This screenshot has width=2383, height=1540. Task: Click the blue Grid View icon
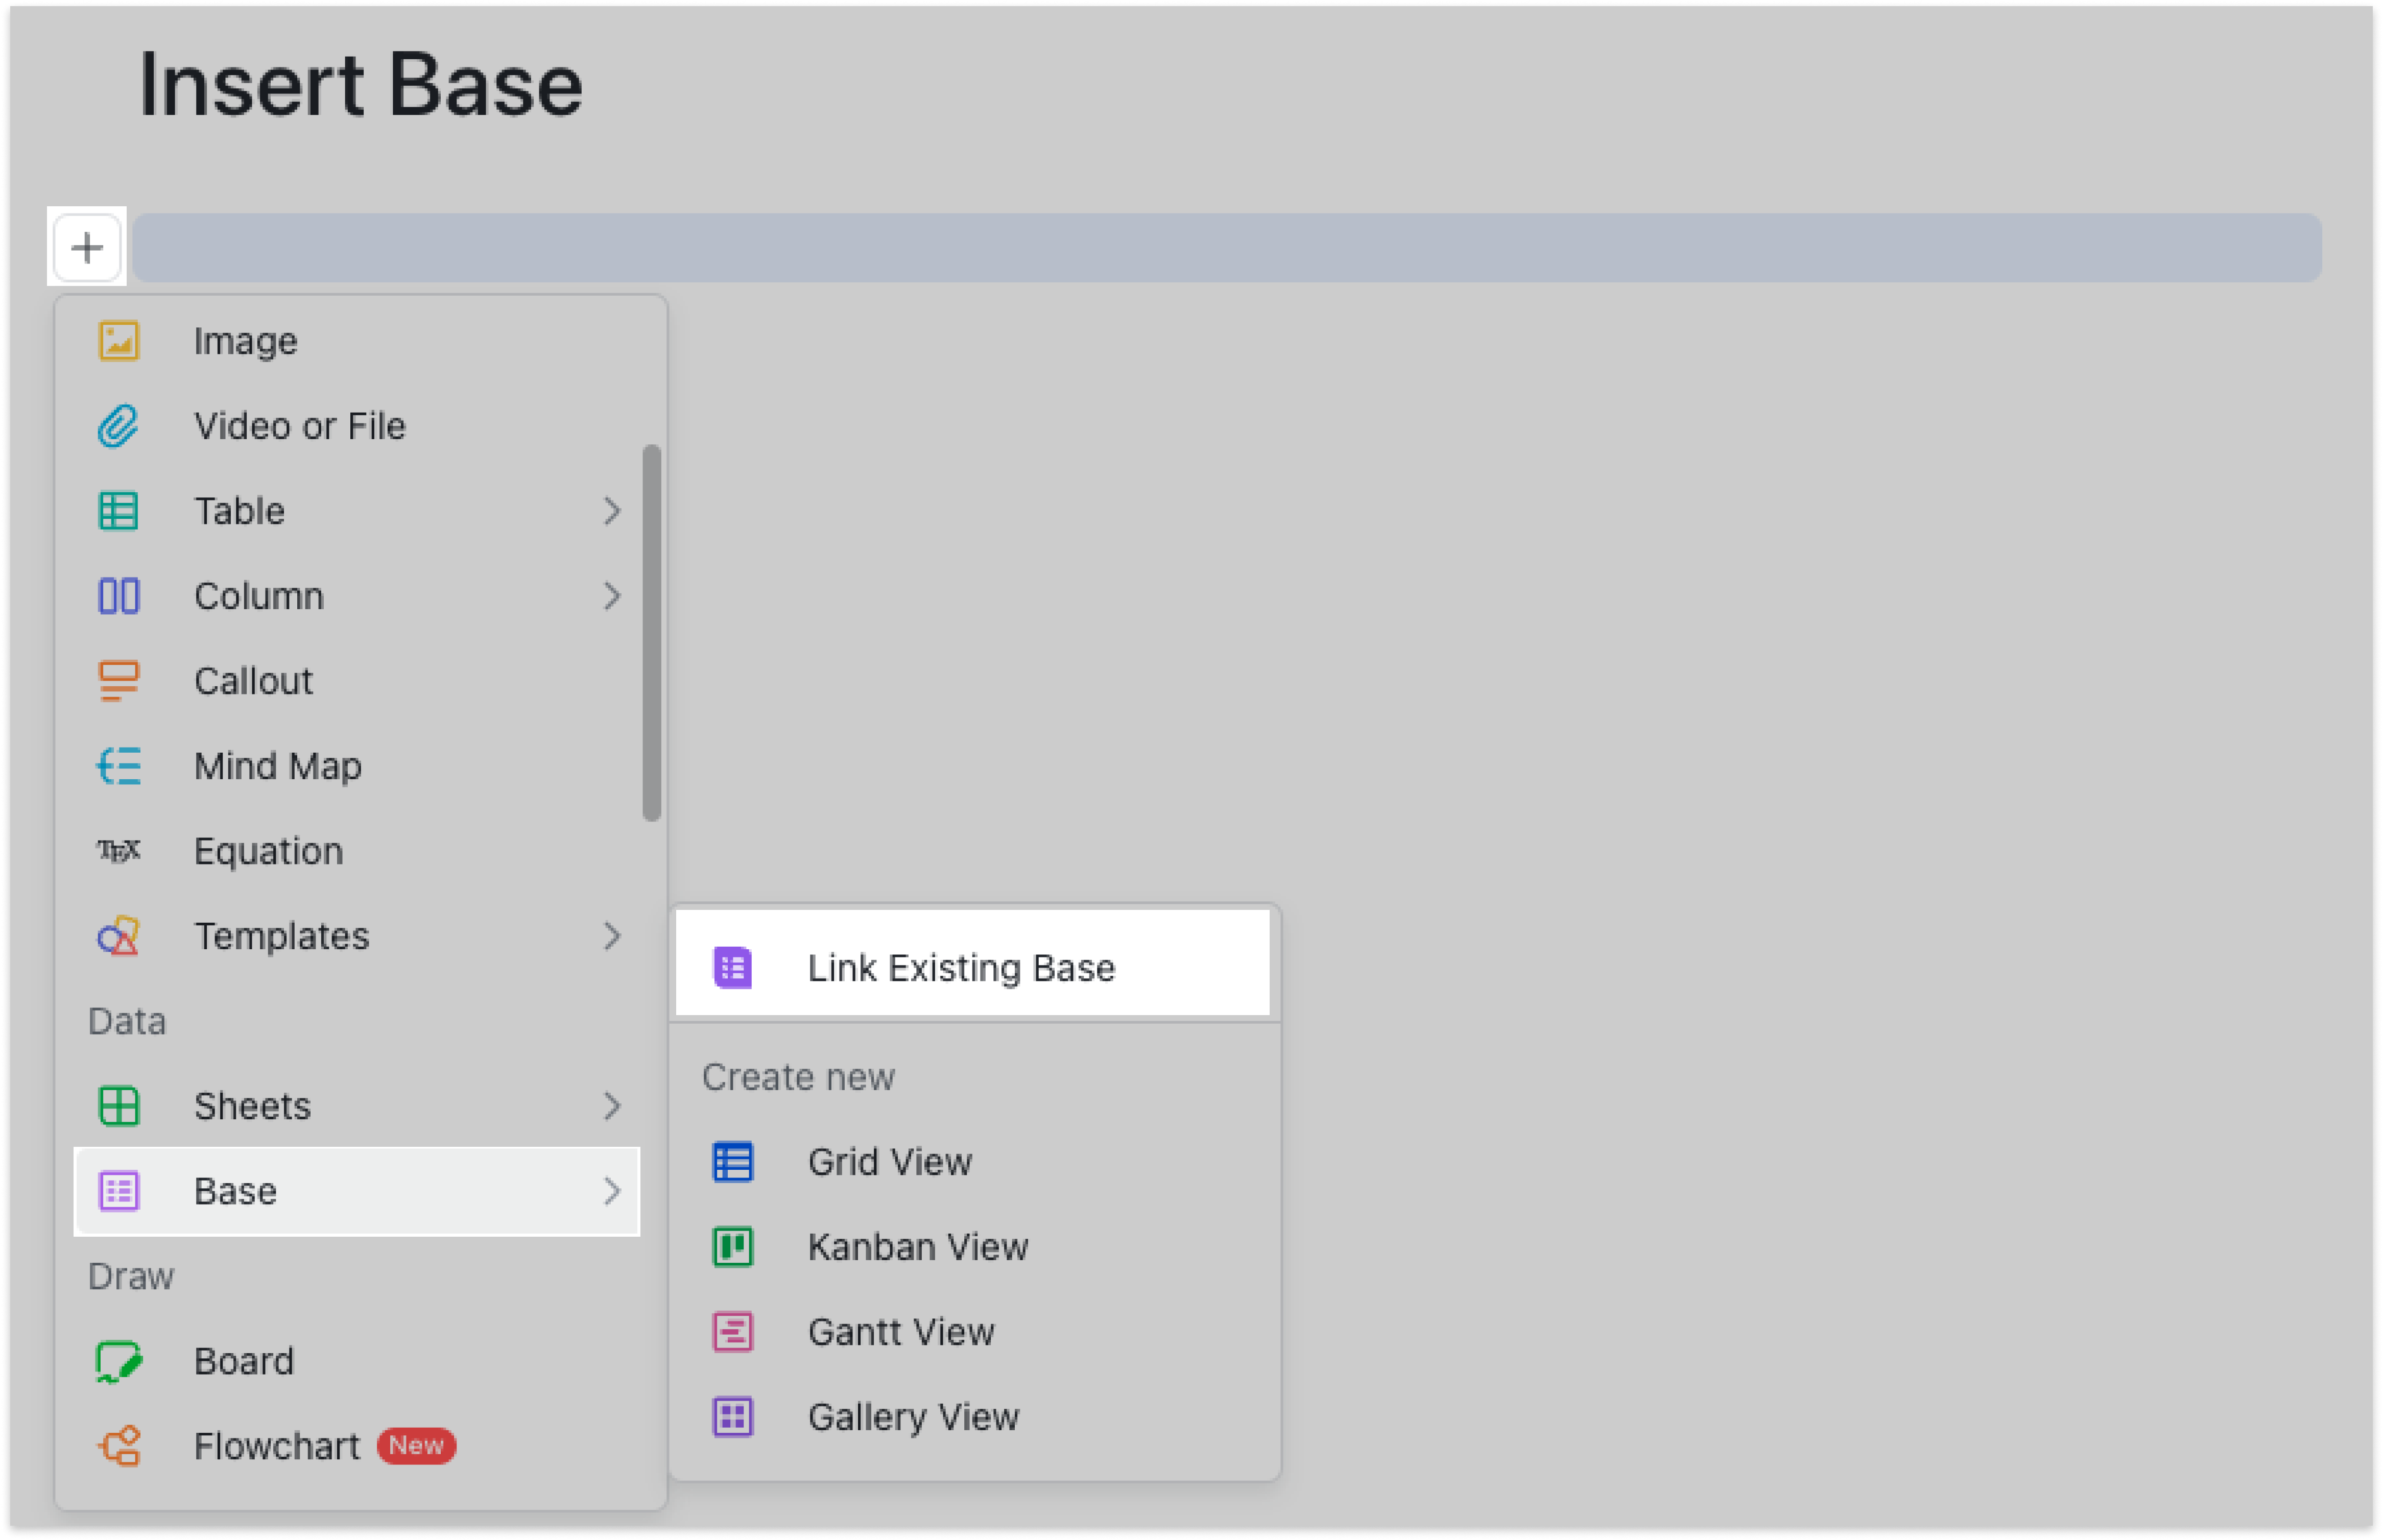pos(733,1162)
